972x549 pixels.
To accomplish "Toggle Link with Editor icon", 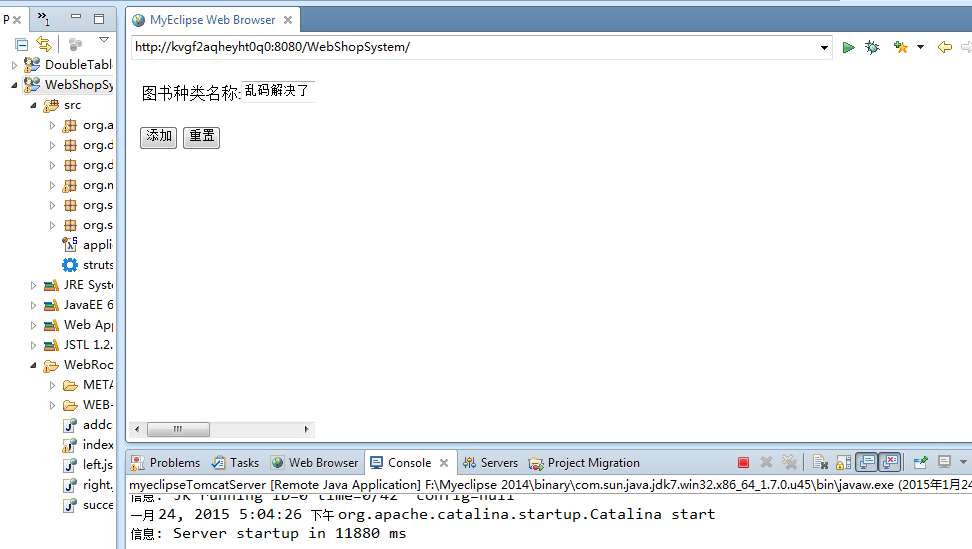I will coord(43,44).
